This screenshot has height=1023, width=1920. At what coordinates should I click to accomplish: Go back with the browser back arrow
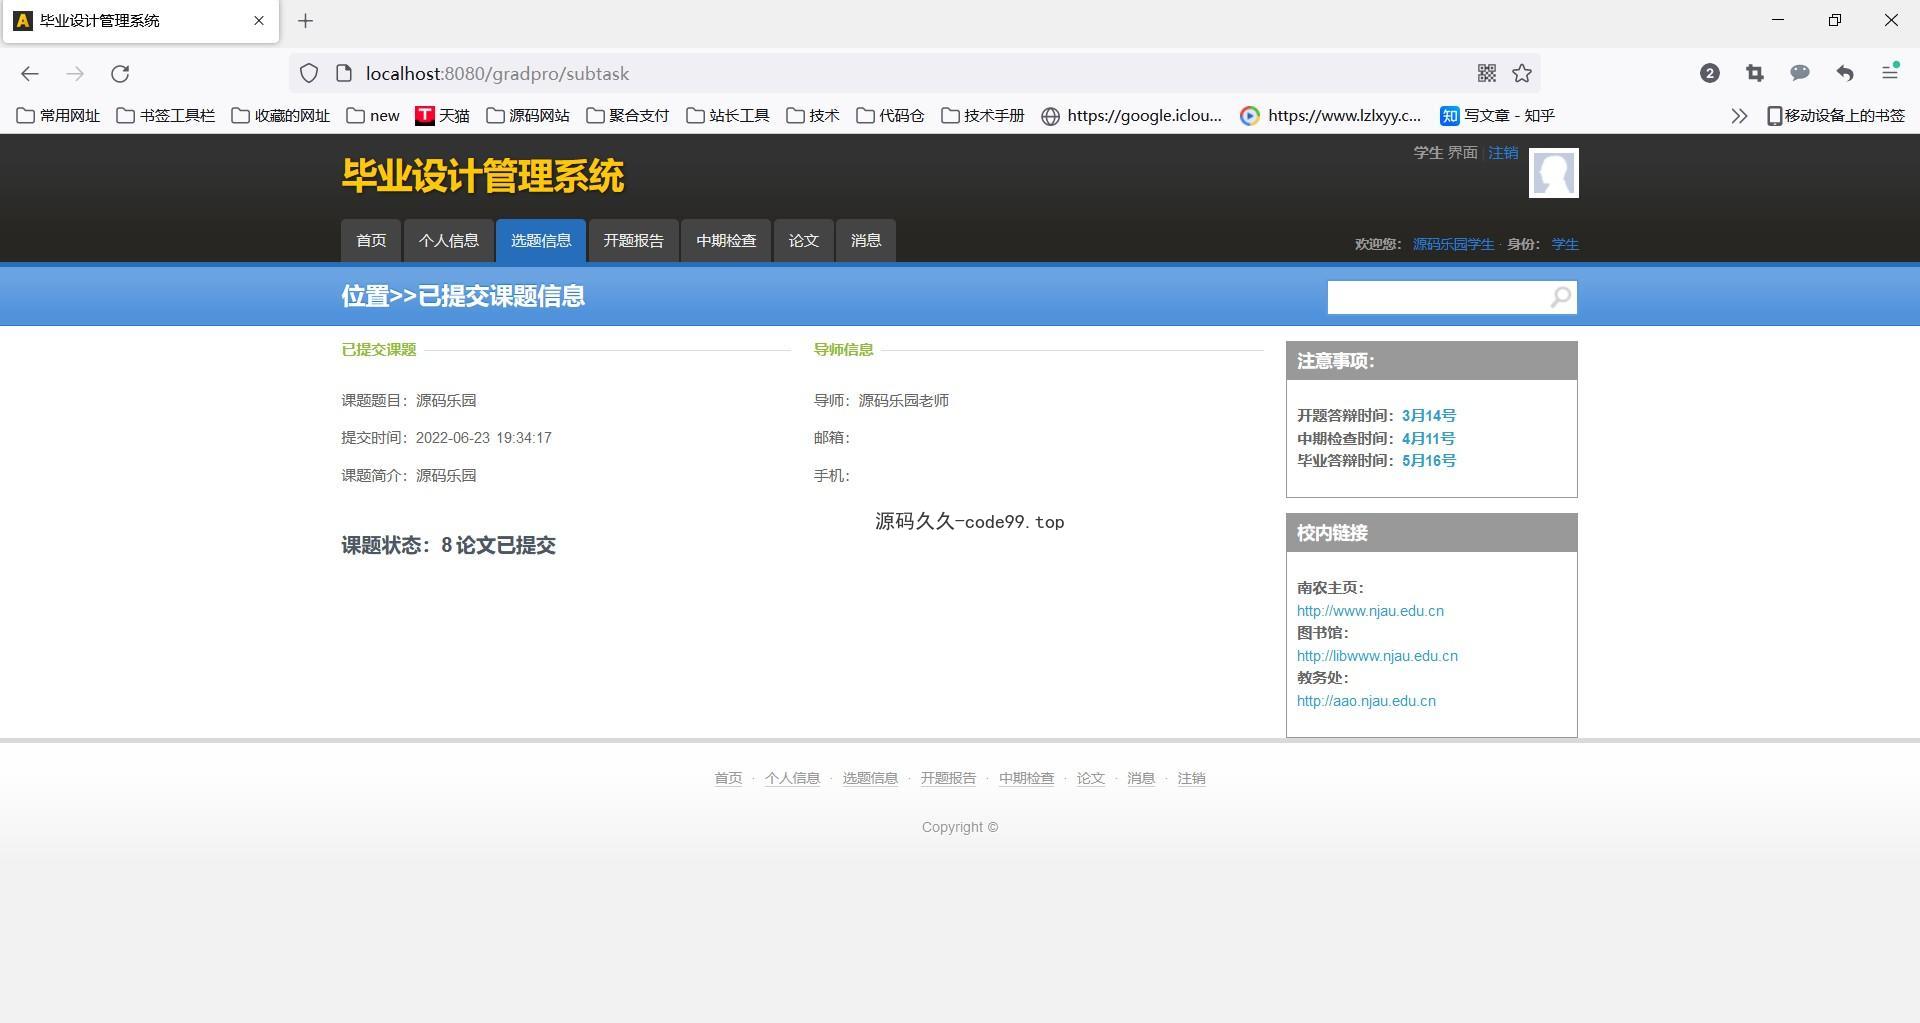click(x=29, y=73)
